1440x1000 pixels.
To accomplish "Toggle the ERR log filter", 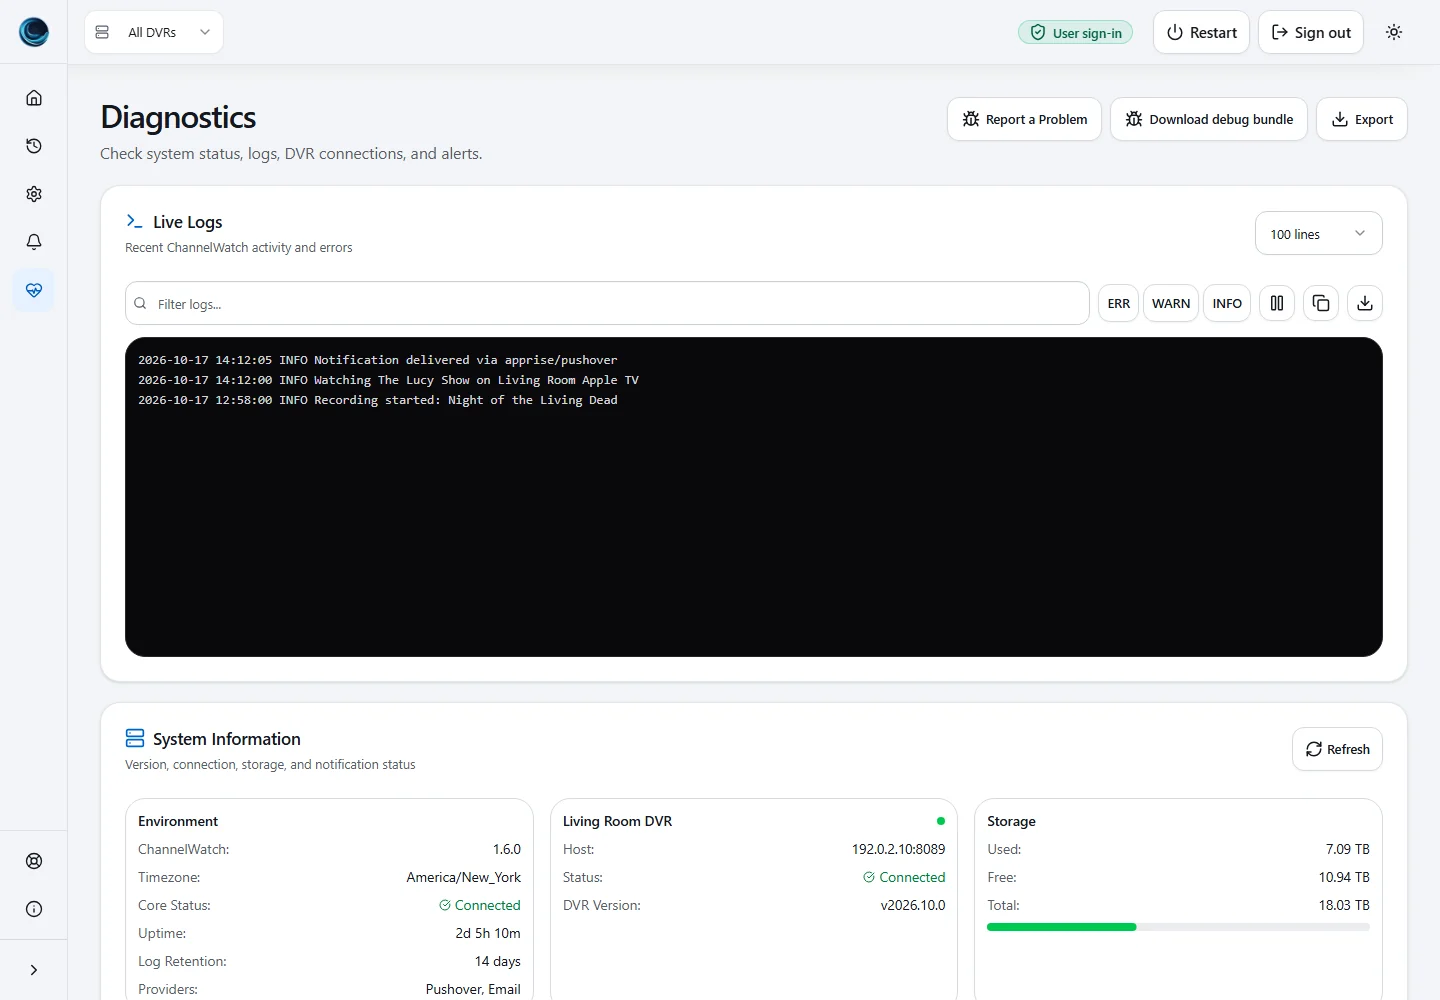I will click(x=1119, y=303).
